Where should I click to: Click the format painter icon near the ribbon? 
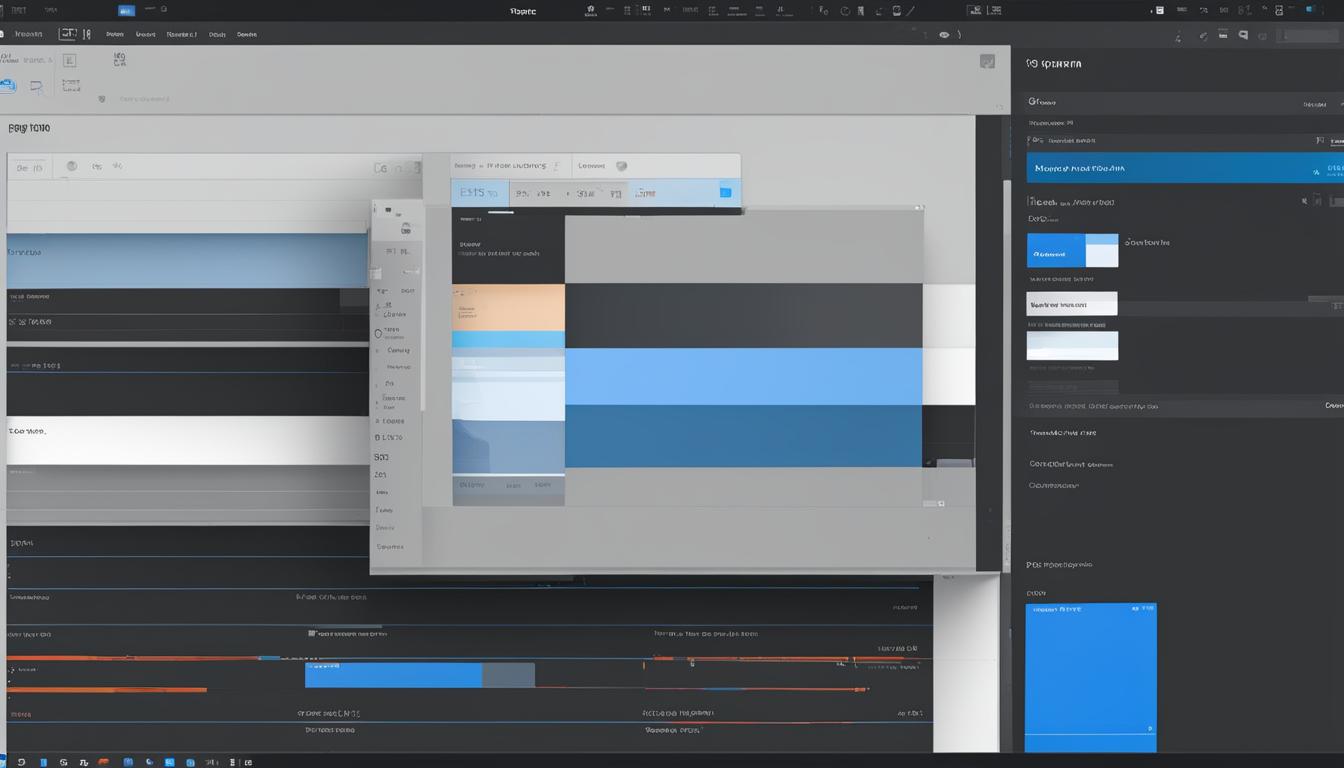37,86
